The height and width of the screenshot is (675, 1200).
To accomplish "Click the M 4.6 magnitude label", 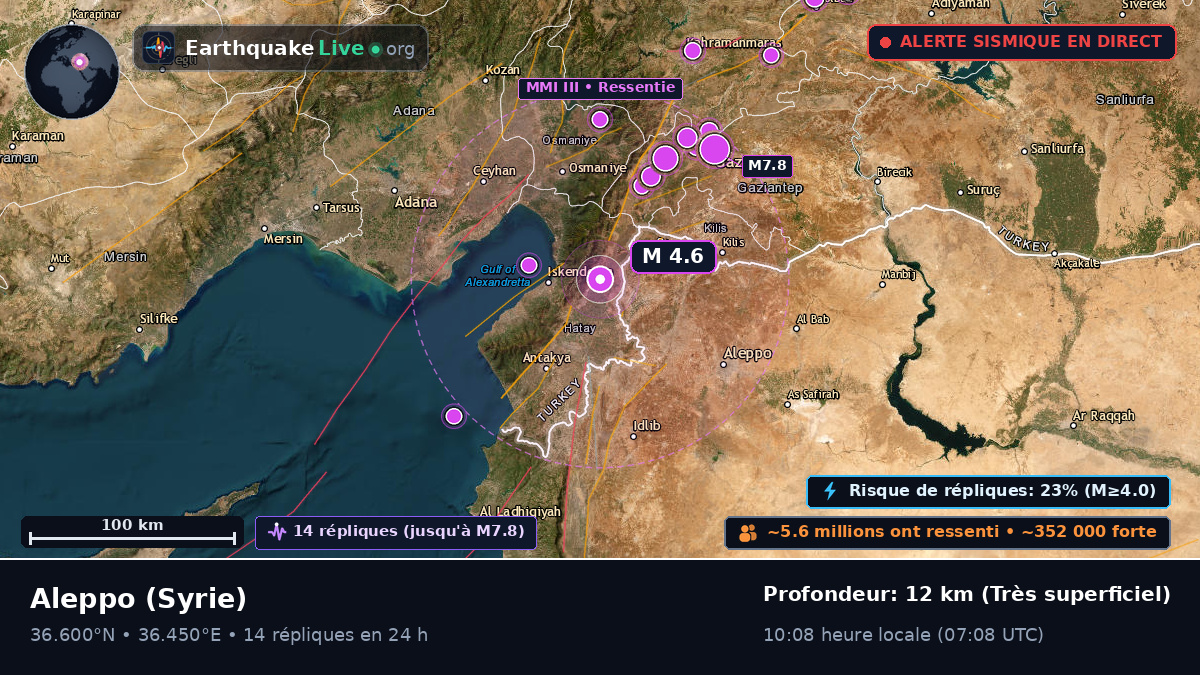I will coord(673,256).
